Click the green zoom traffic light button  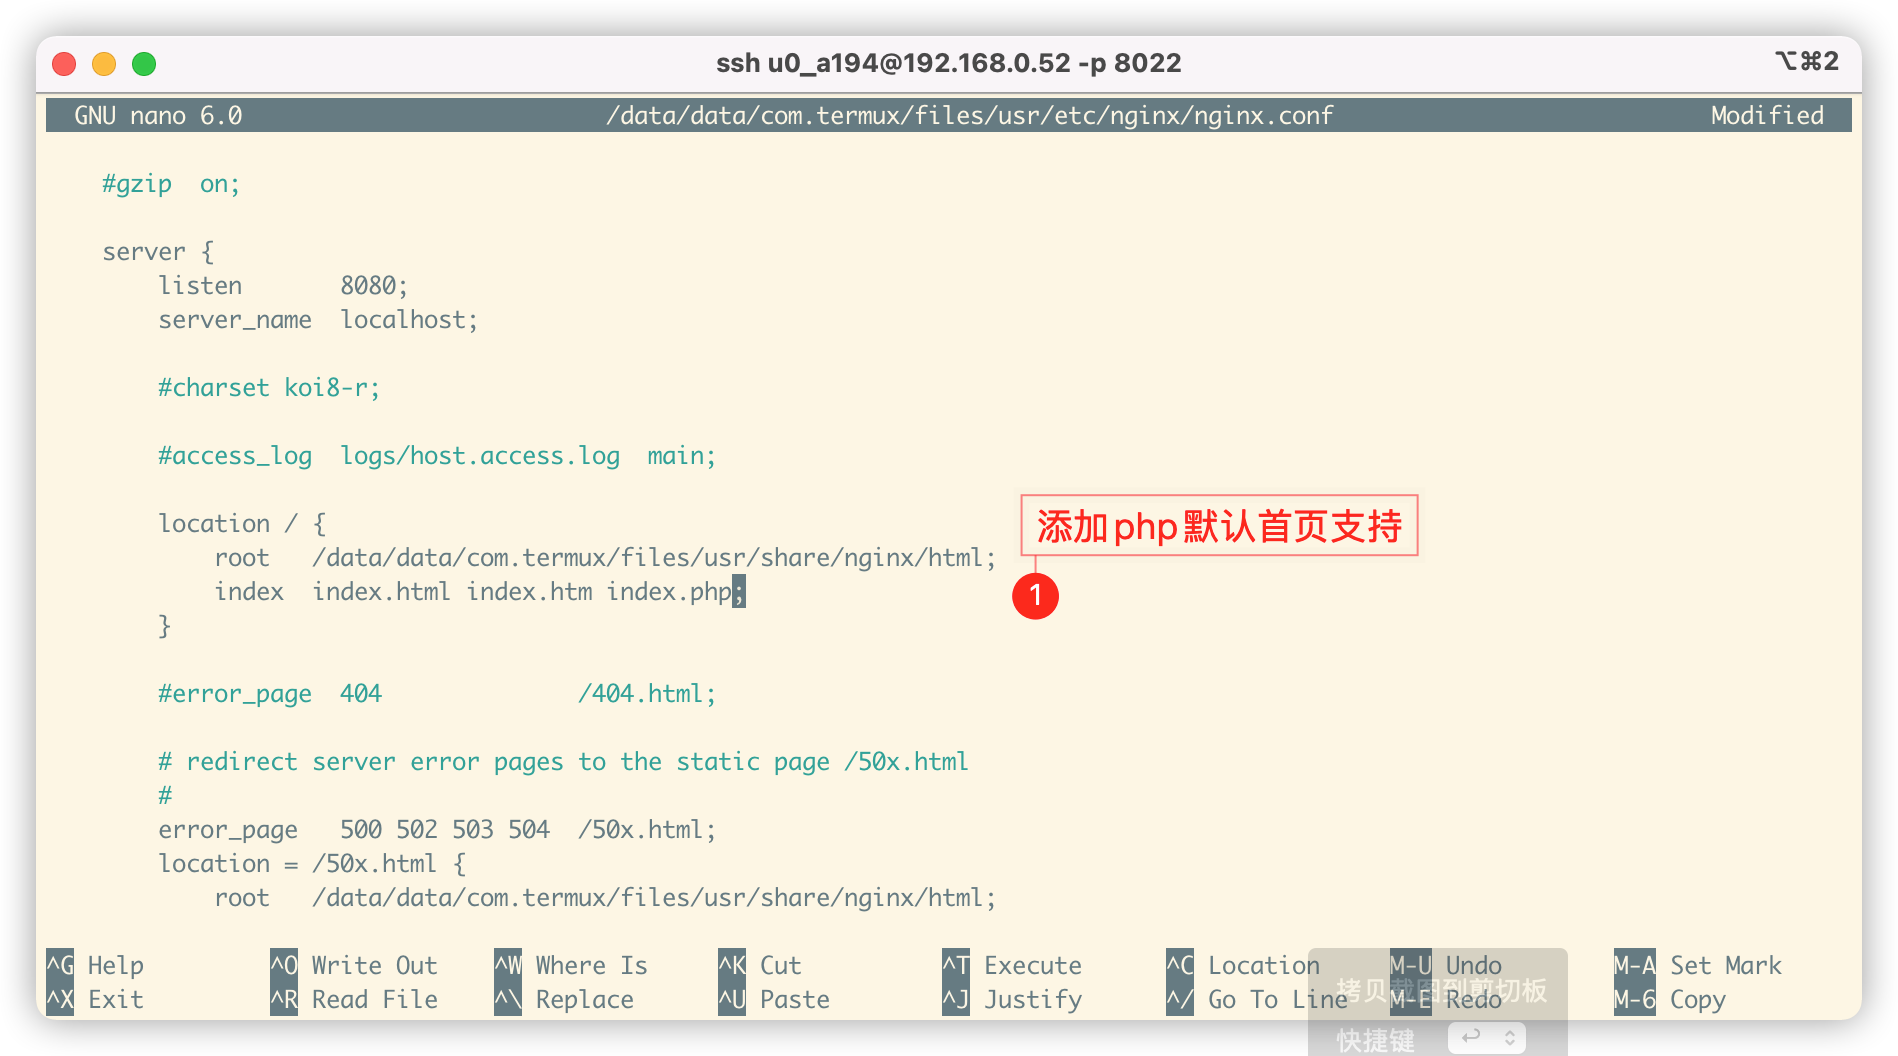pyautogui.click(x=144, y=63)
